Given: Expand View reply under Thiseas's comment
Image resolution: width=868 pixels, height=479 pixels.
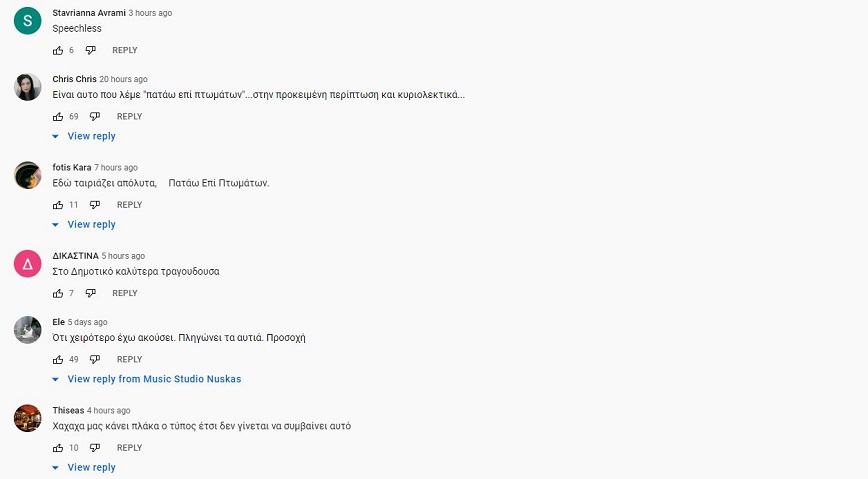Looking at the screenshot, I should click(90, 467).
